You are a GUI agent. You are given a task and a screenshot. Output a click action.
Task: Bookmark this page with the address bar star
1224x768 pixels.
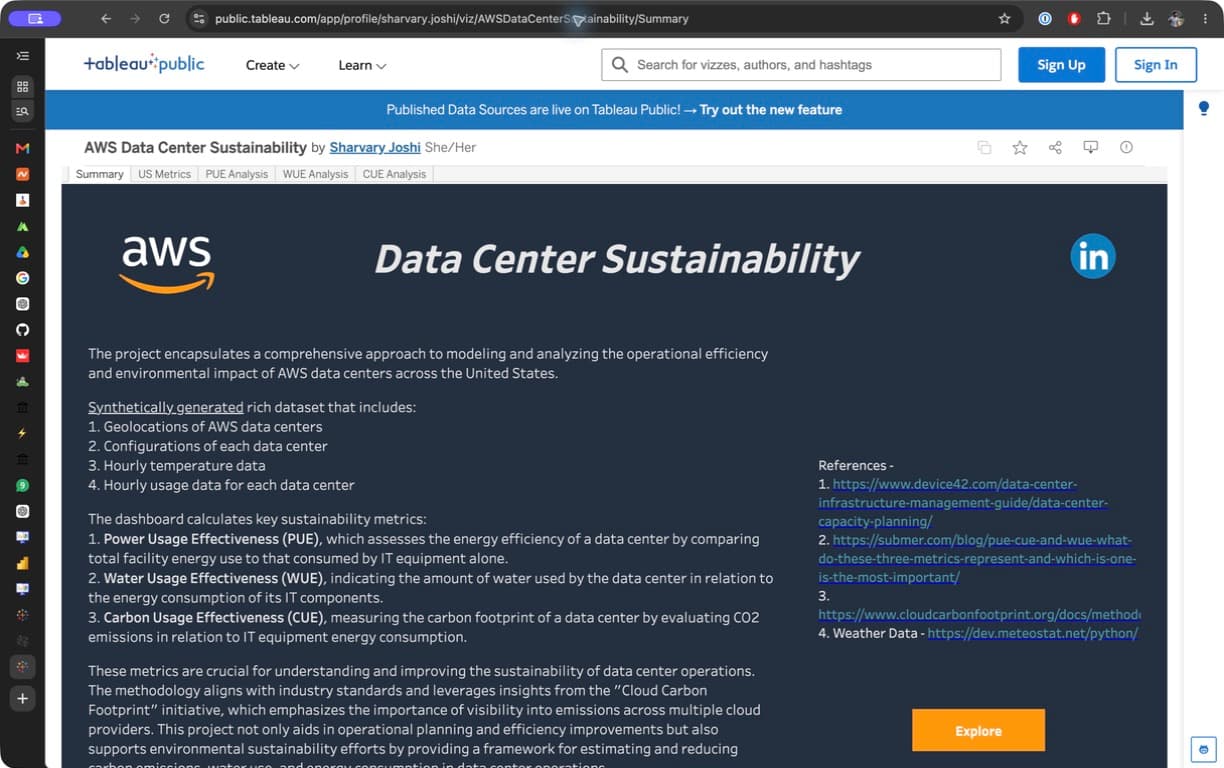1004,19
